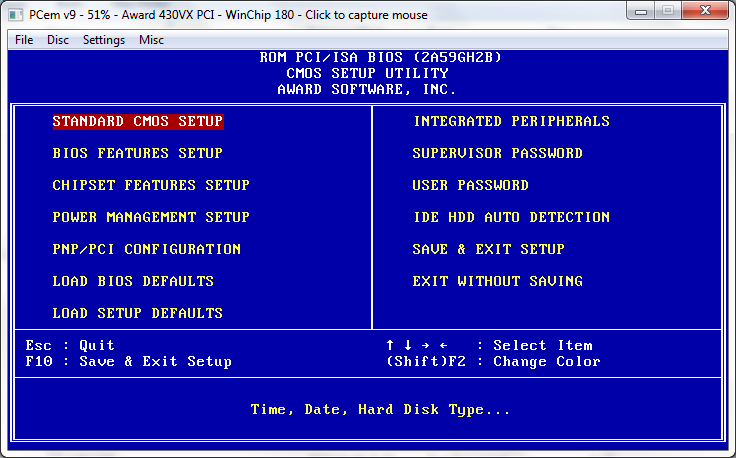Select STANDARD CMOS SETUP entry

[x=138, y=121]
